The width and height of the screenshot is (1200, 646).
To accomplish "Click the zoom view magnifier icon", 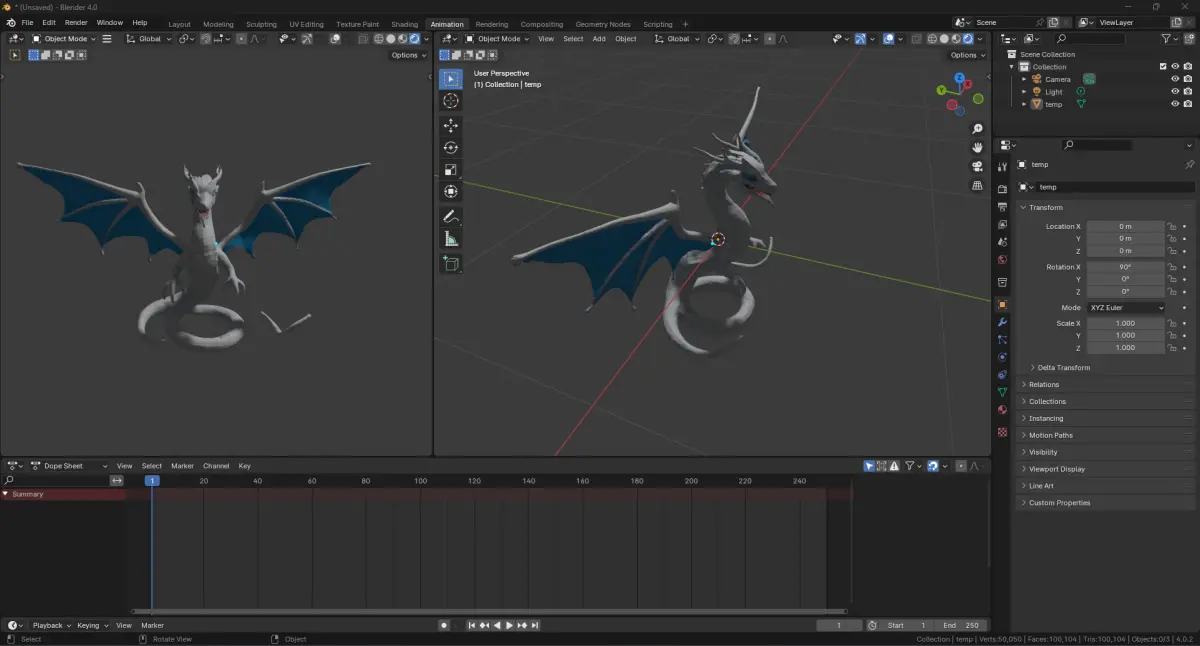I will pos(977,129).
